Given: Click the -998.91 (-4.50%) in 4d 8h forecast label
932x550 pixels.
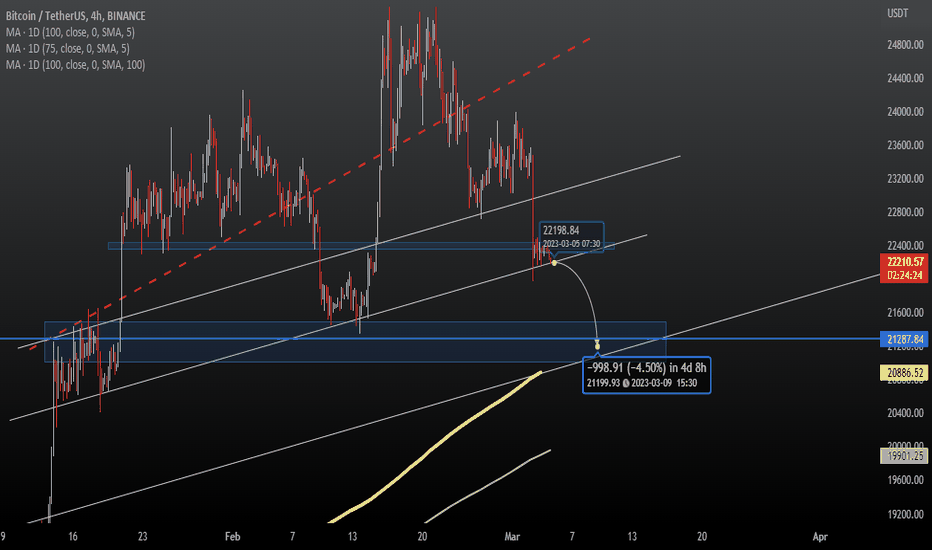Looking at the screenshot, I should point(647,367).
